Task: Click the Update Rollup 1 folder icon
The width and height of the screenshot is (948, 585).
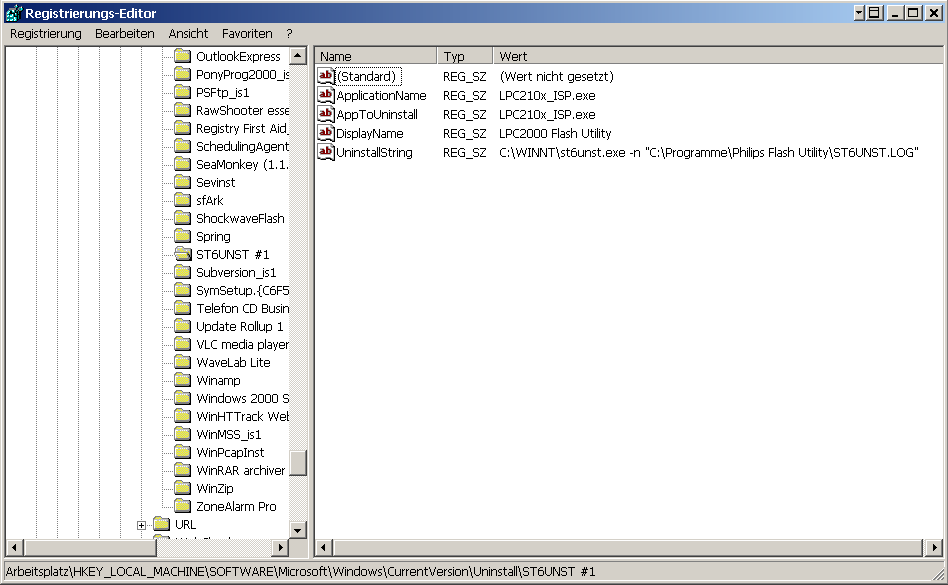Action: (x=183, y=326)
